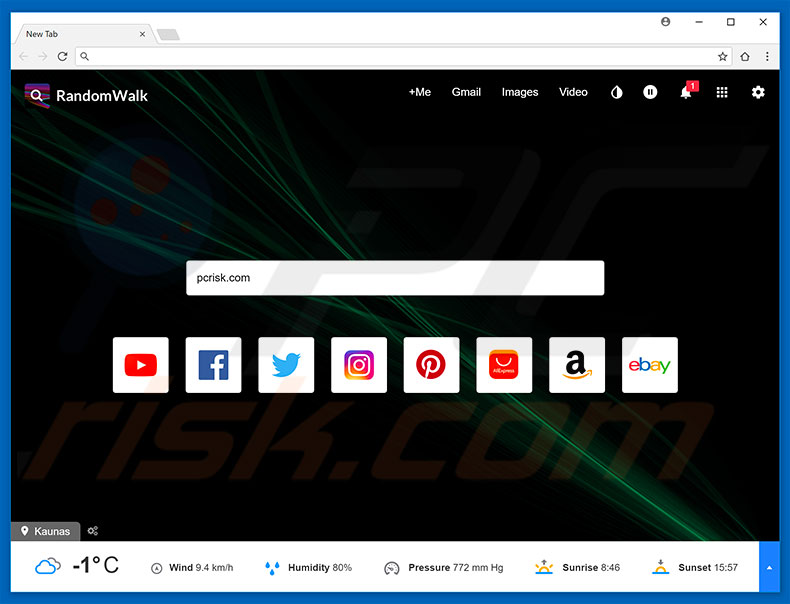
Task: Open the Amazon shortcut tile
Action: click(x=577, y=365)
